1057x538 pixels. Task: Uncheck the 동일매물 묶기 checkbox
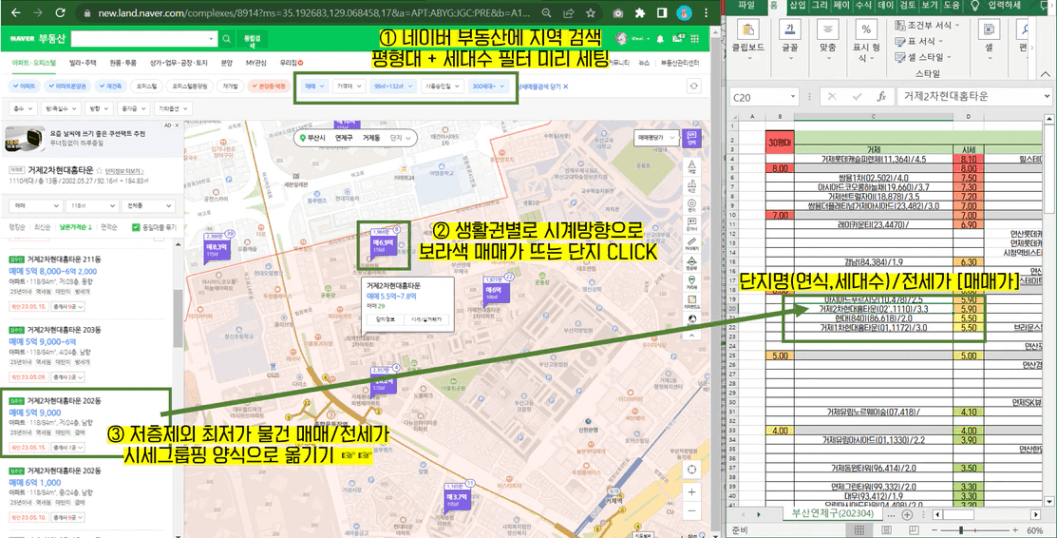pyautogui.click(x=135, y=227)
